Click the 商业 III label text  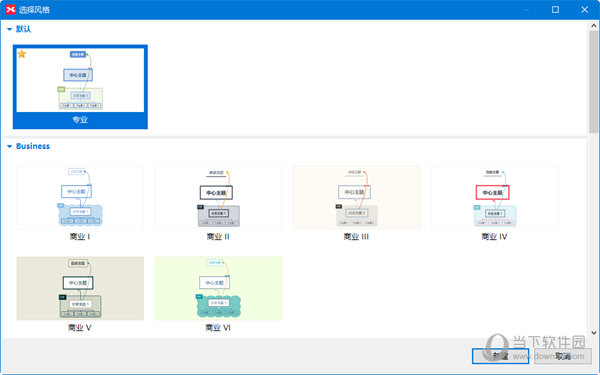pyautogui.click(x=356, y=237)
